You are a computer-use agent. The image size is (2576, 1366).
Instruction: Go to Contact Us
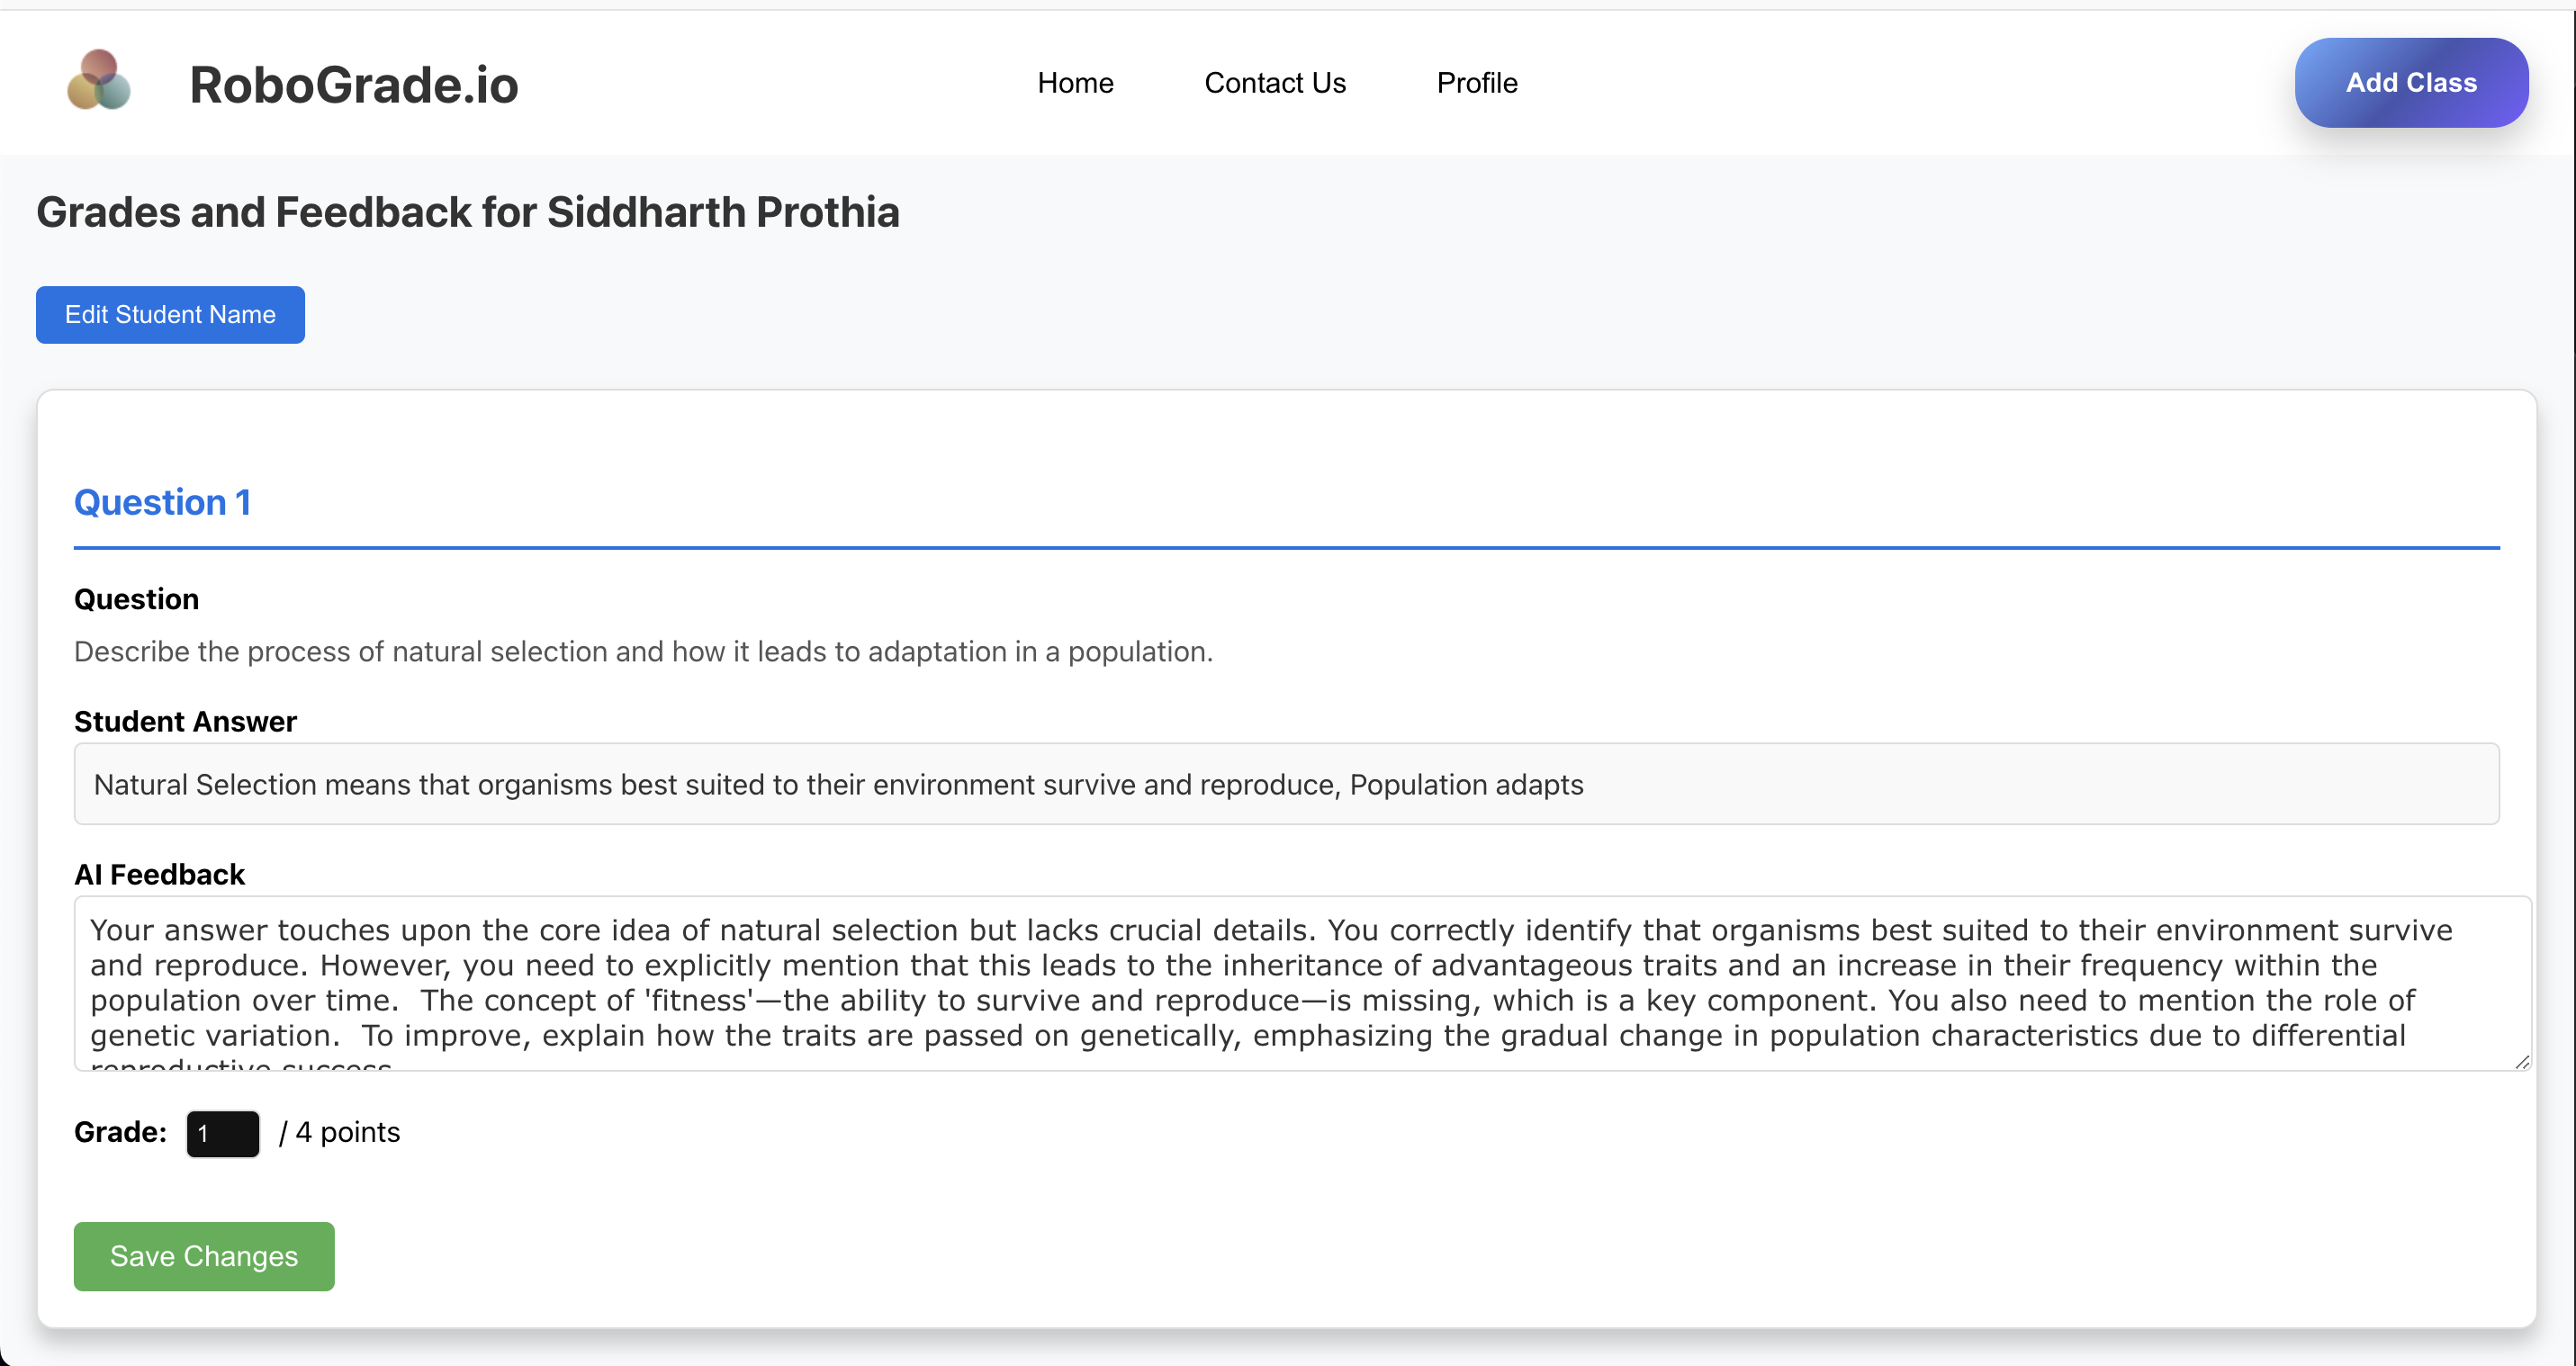(x=1275, y=83)
